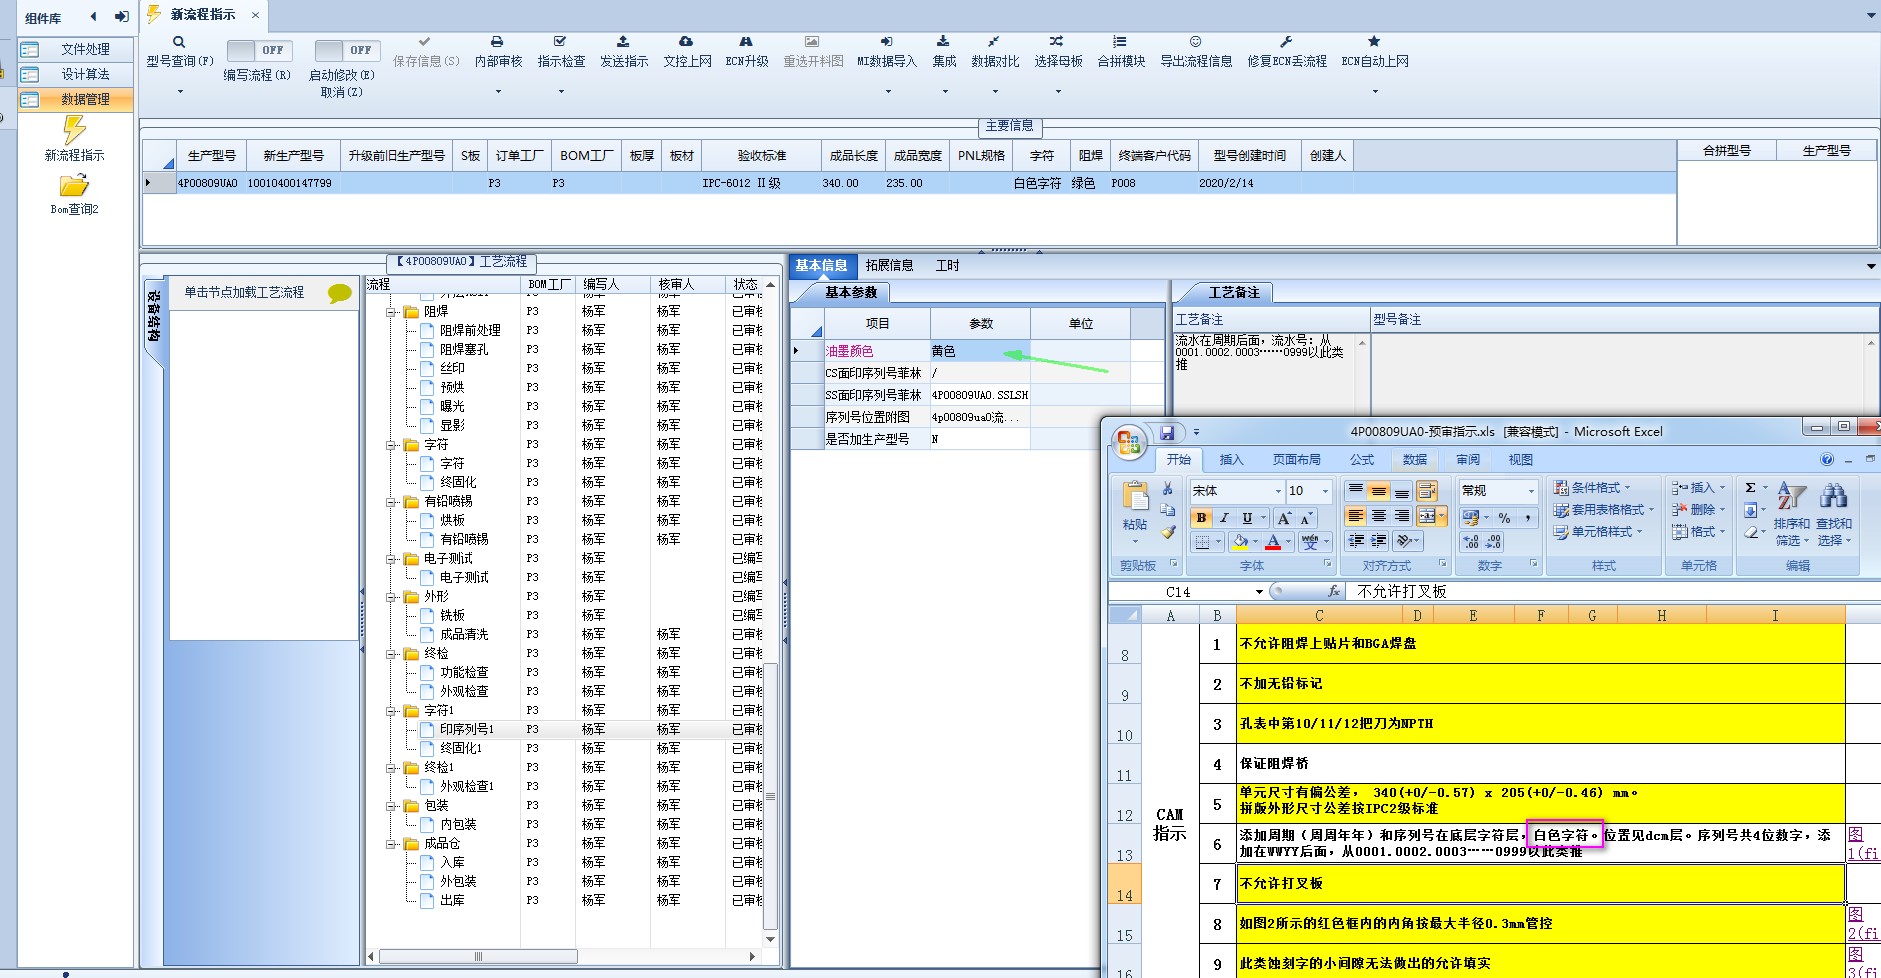The image size is (1881, 978).
Task: Click the 数据对比 compare icon
Action: (994, 42)
